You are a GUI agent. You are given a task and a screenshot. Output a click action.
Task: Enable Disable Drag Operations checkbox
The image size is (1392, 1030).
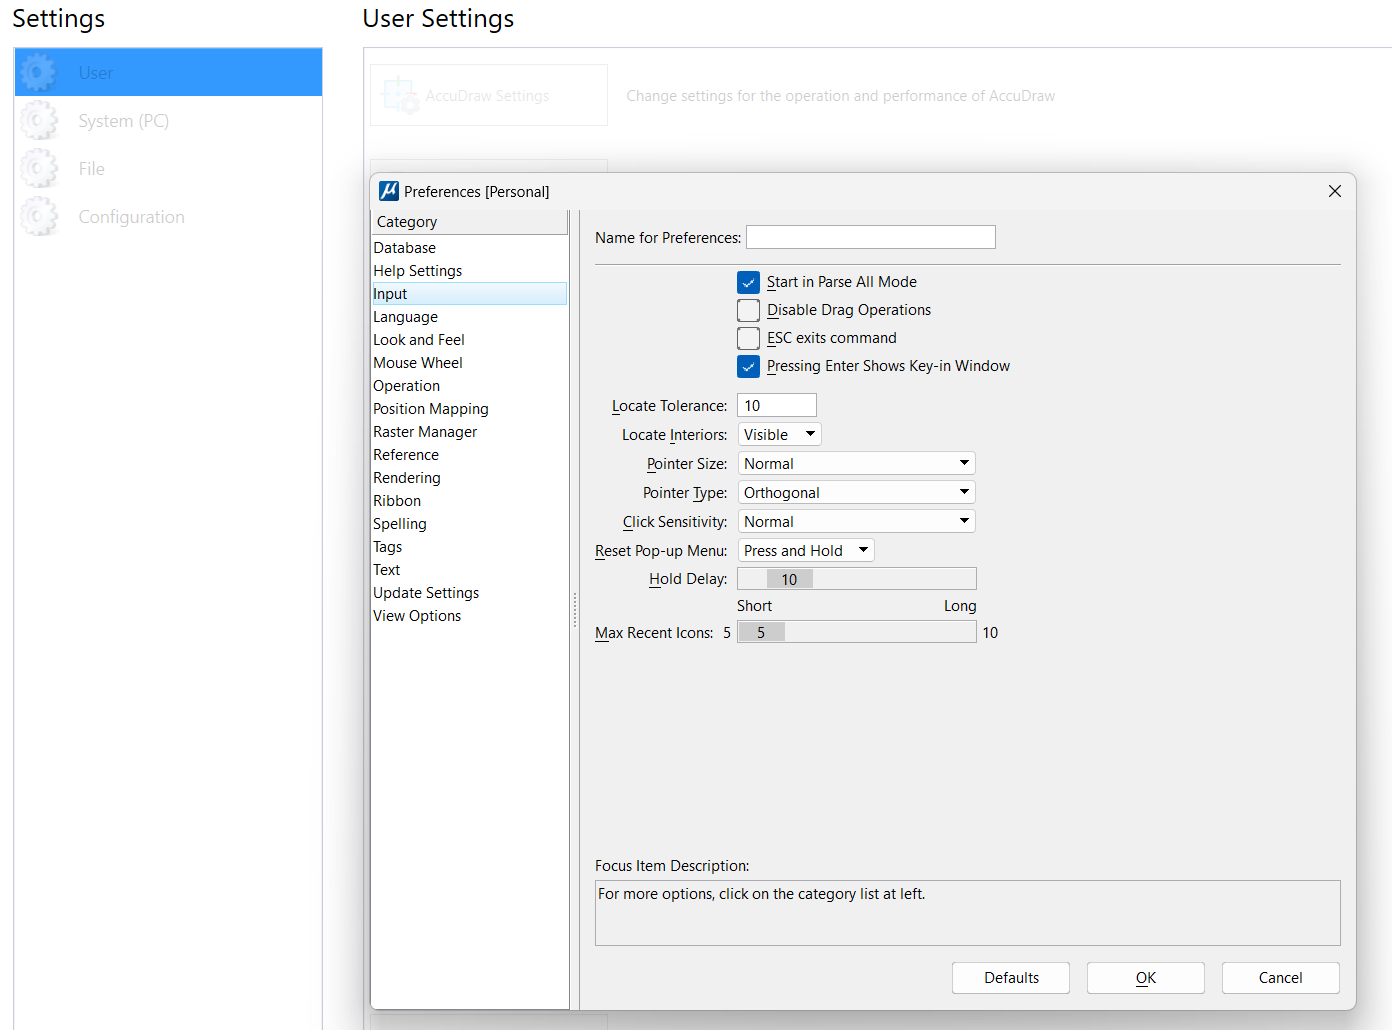pos(748,310)
